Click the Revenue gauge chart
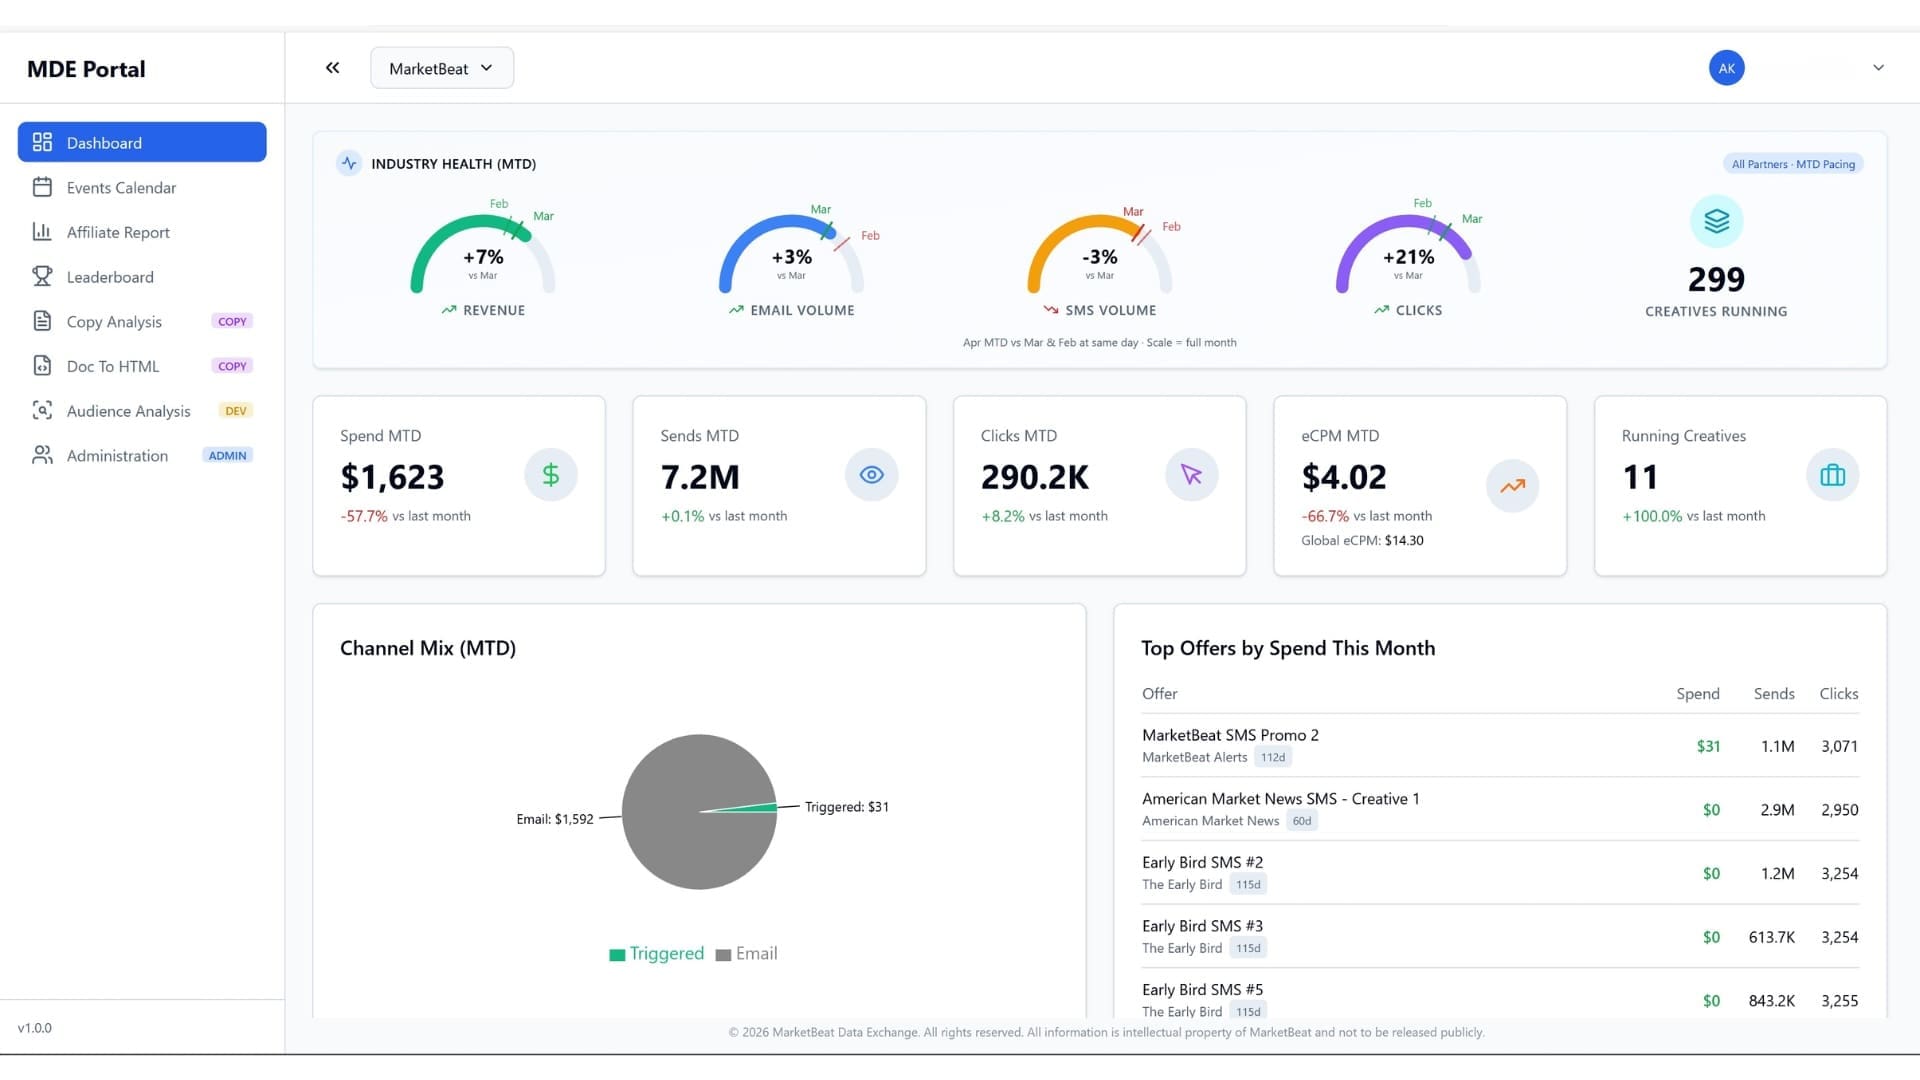This screenshot has width=1920, height=1080. (483, 255)
